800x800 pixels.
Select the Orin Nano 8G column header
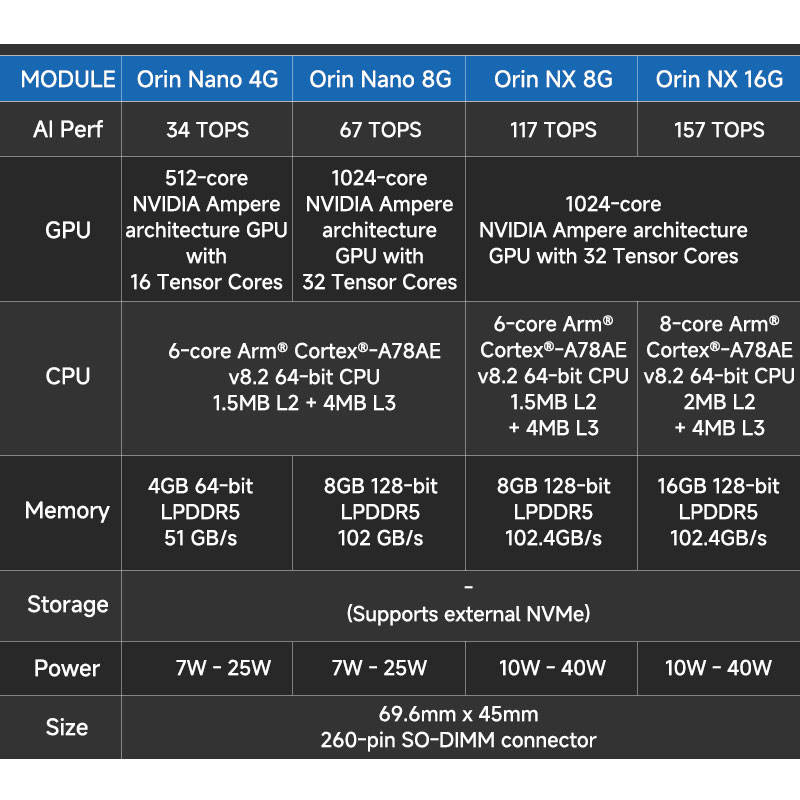[379, 79]
